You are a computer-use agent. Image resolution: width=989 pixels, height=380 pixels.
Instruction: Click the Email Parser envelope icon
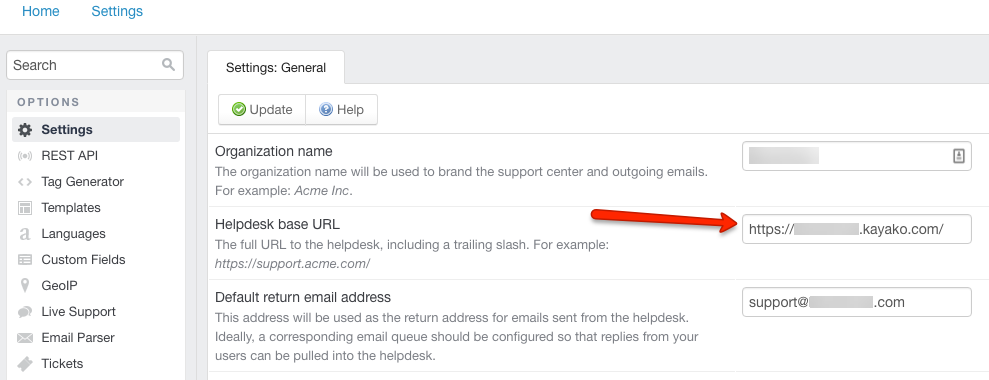(25, 338)
